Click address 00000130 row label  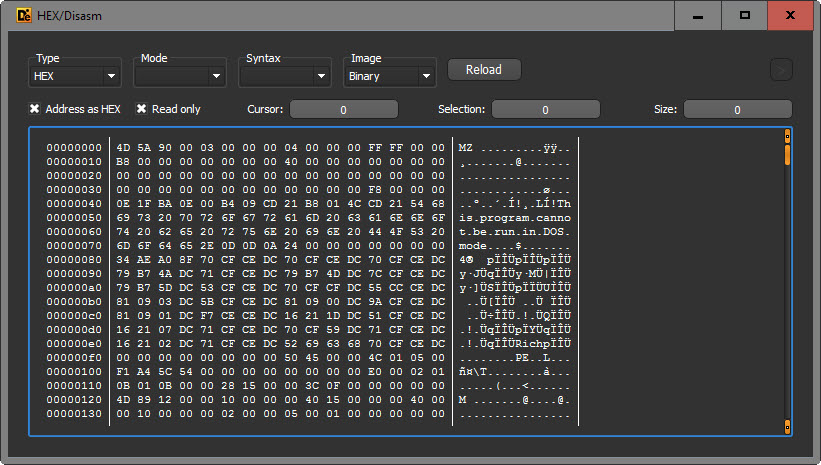[x=74, y=414]
